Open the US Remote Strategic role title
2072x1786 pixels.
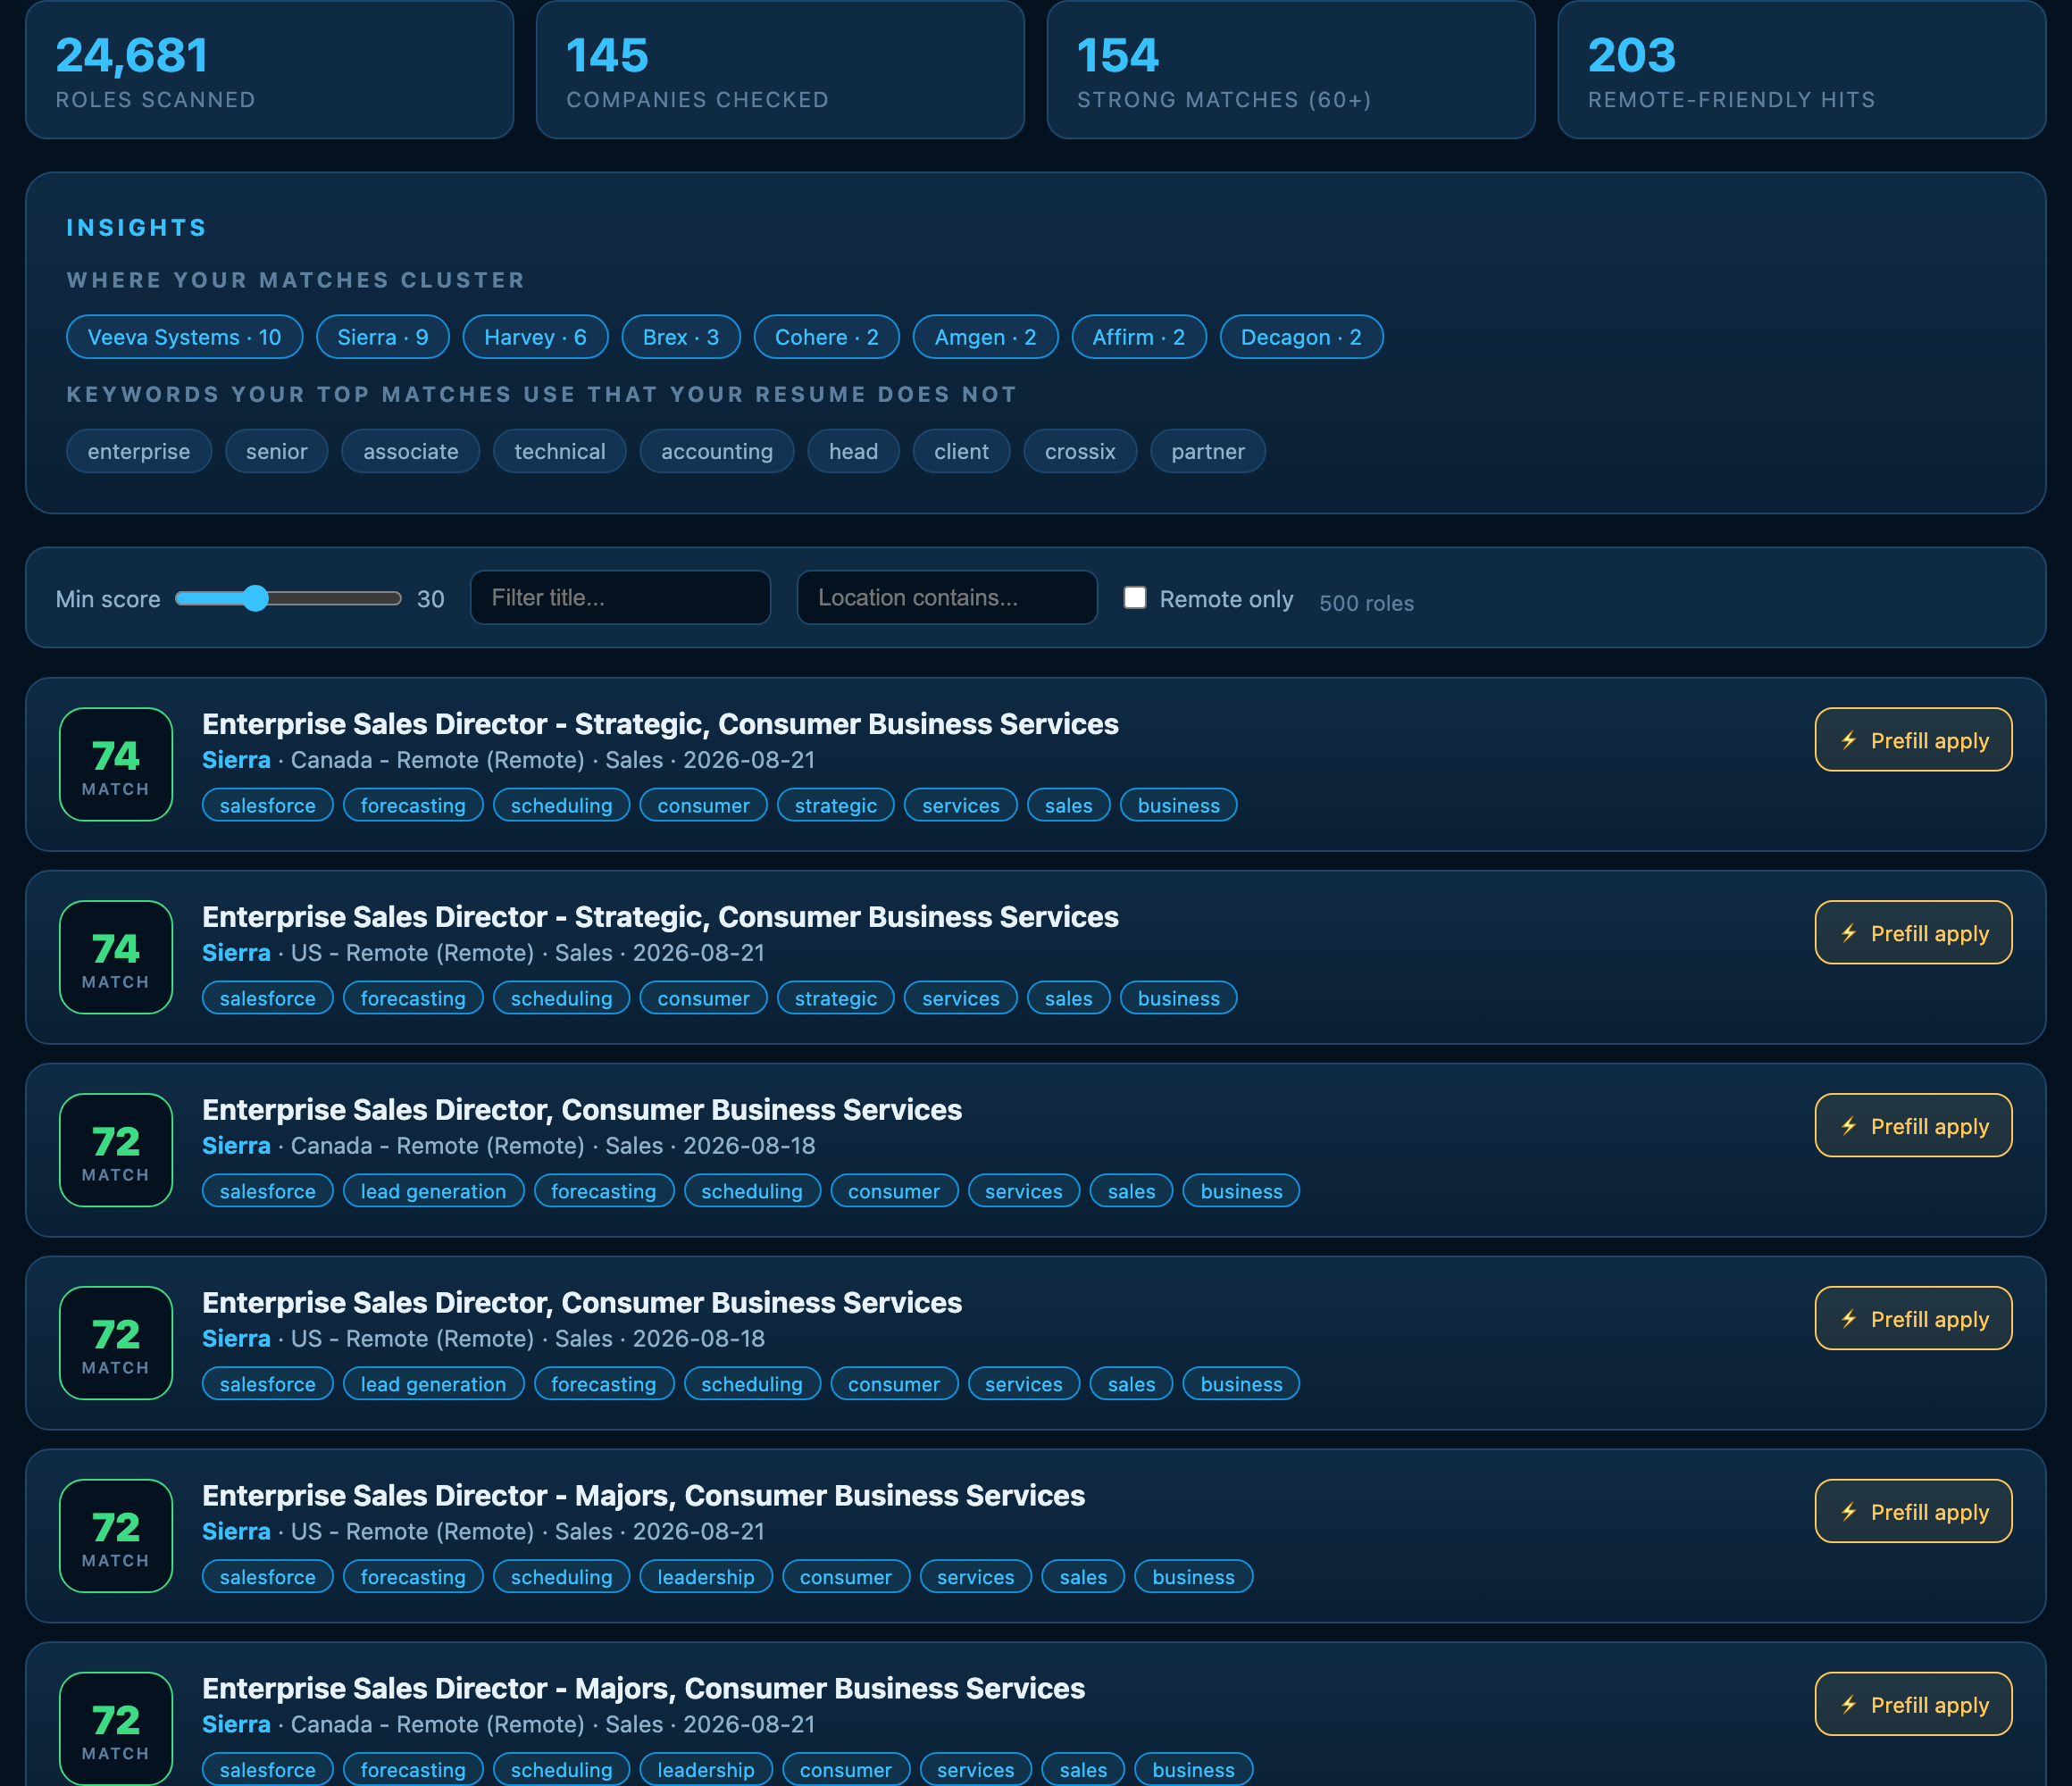(x=660, y=916)
